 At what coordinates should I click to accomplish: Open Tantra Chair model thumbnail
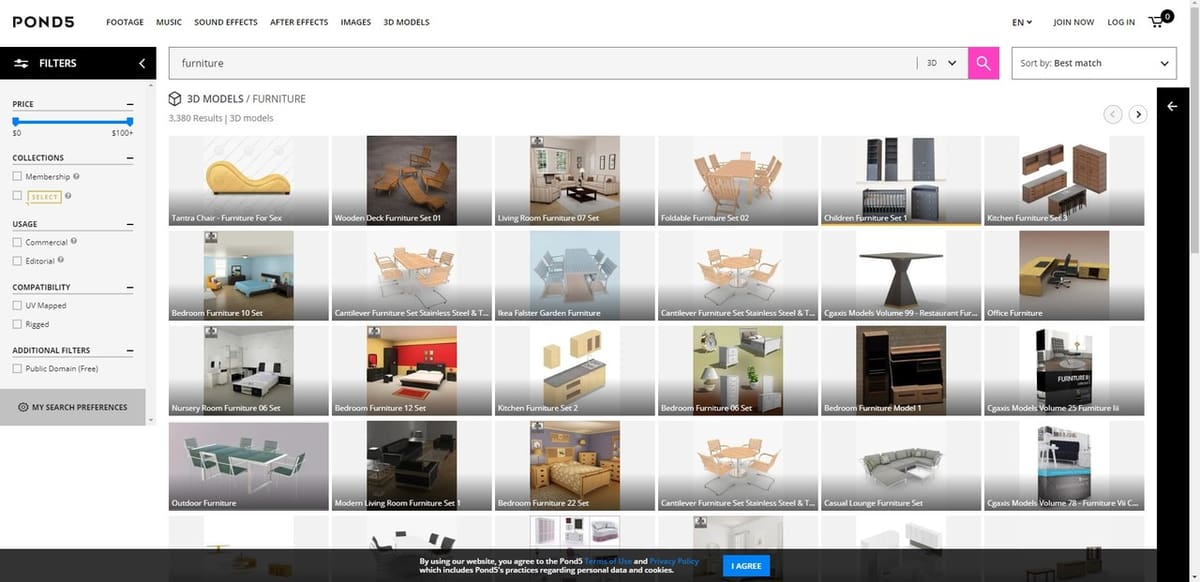pos(248,180)
